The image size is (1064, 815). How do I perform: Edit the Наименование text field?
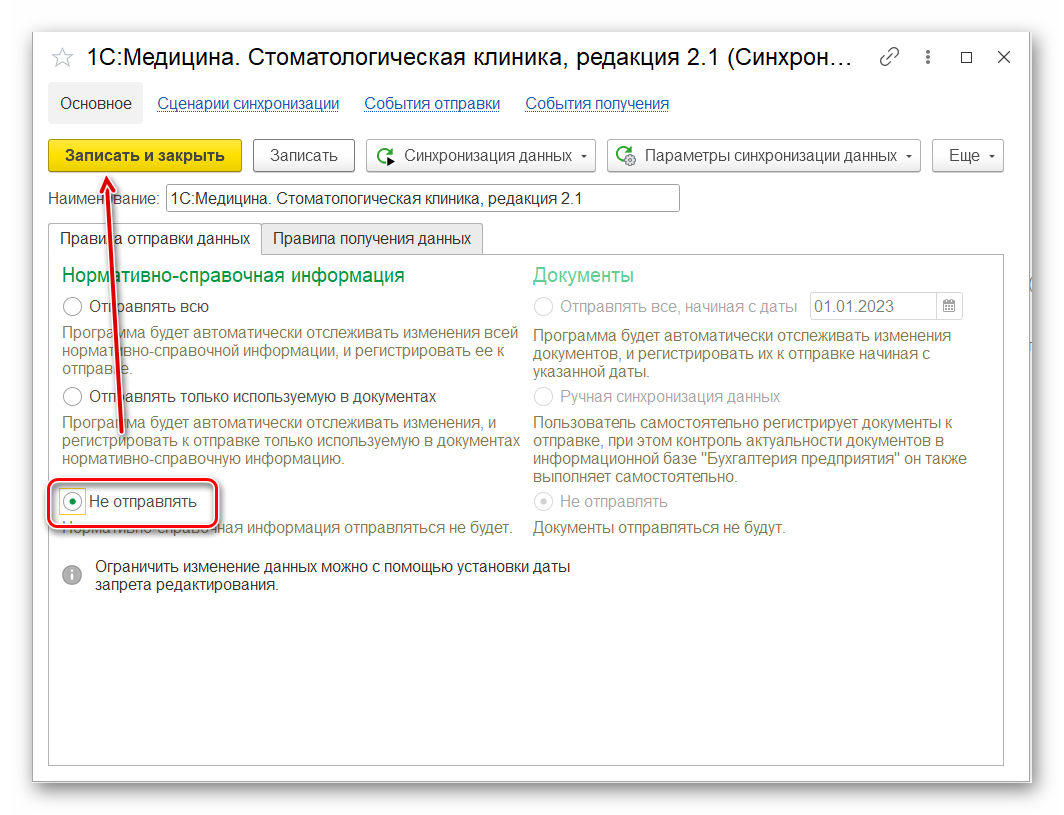pos(422,198)
